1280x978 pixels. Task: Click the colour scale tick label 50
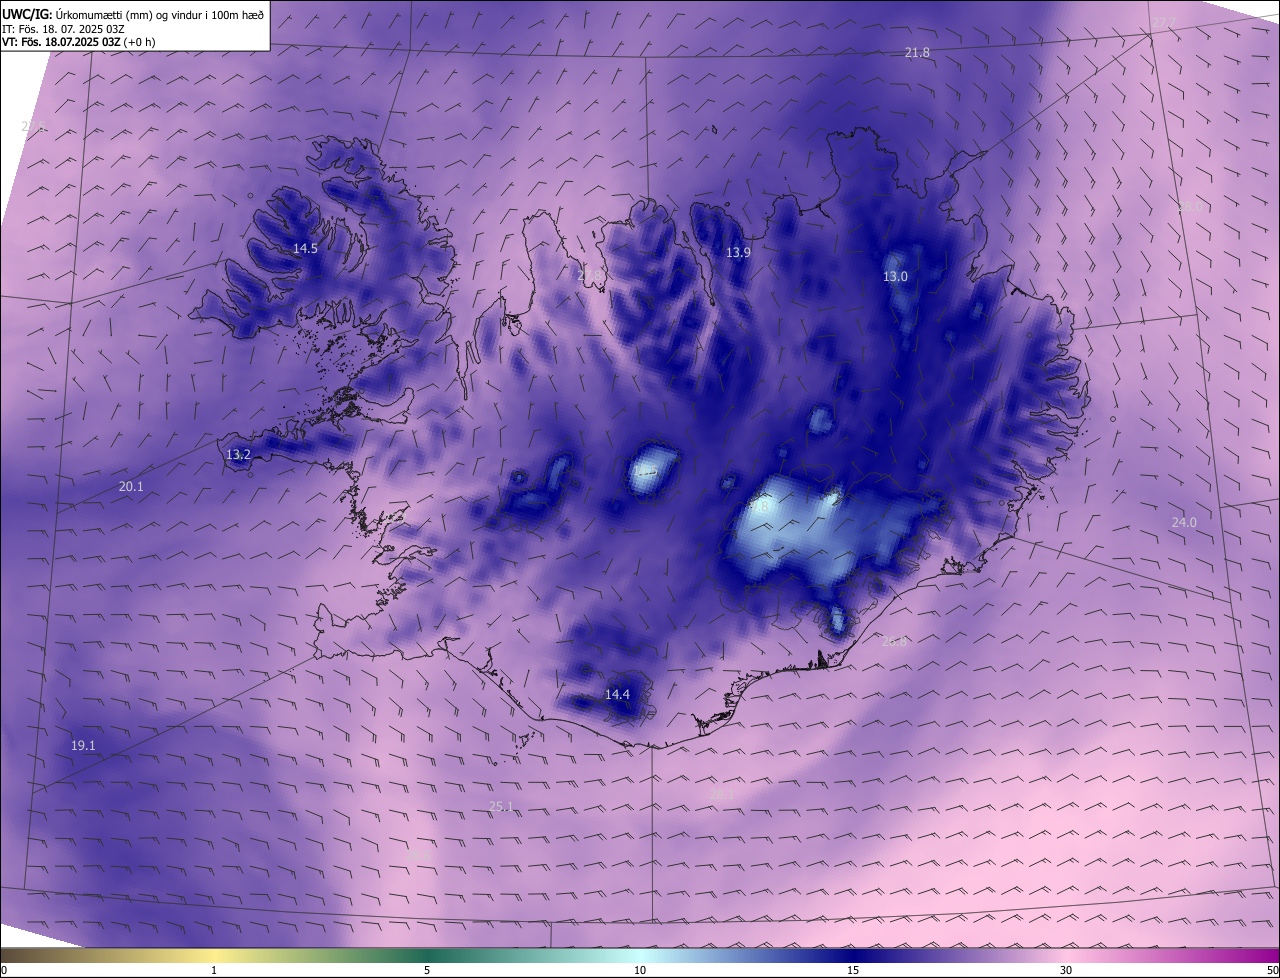click(1272, 970)
